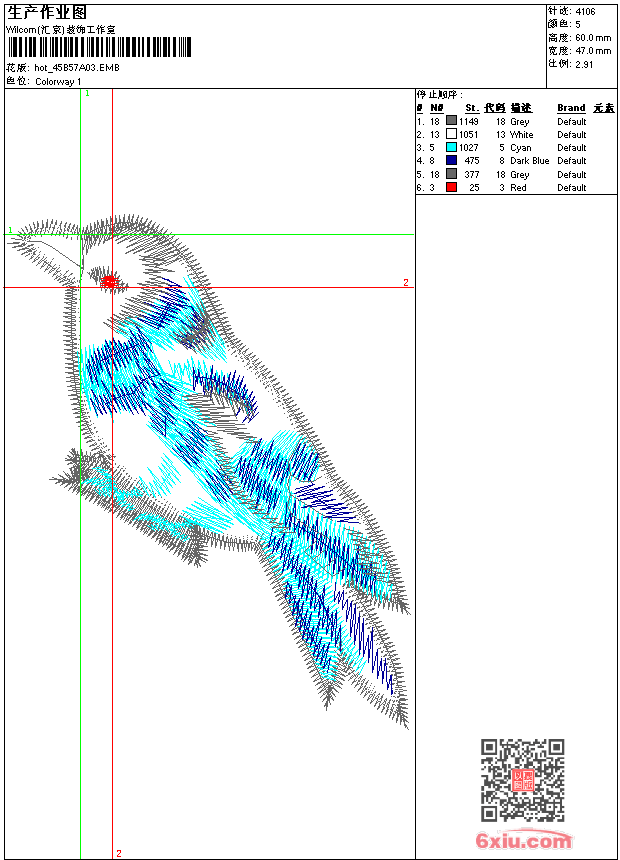This screenshot has width=620, height=860.
Task: Click the Brand column header
Action: [571, 108]
